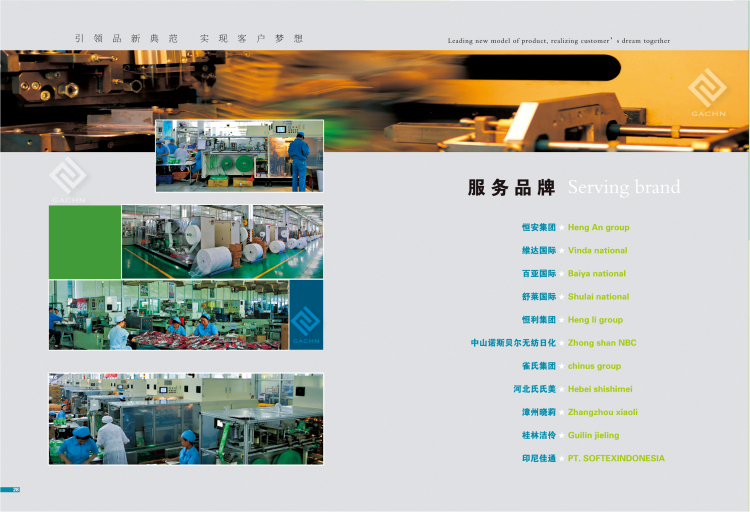Click the Chinese brand name 恒安集团

539,227
